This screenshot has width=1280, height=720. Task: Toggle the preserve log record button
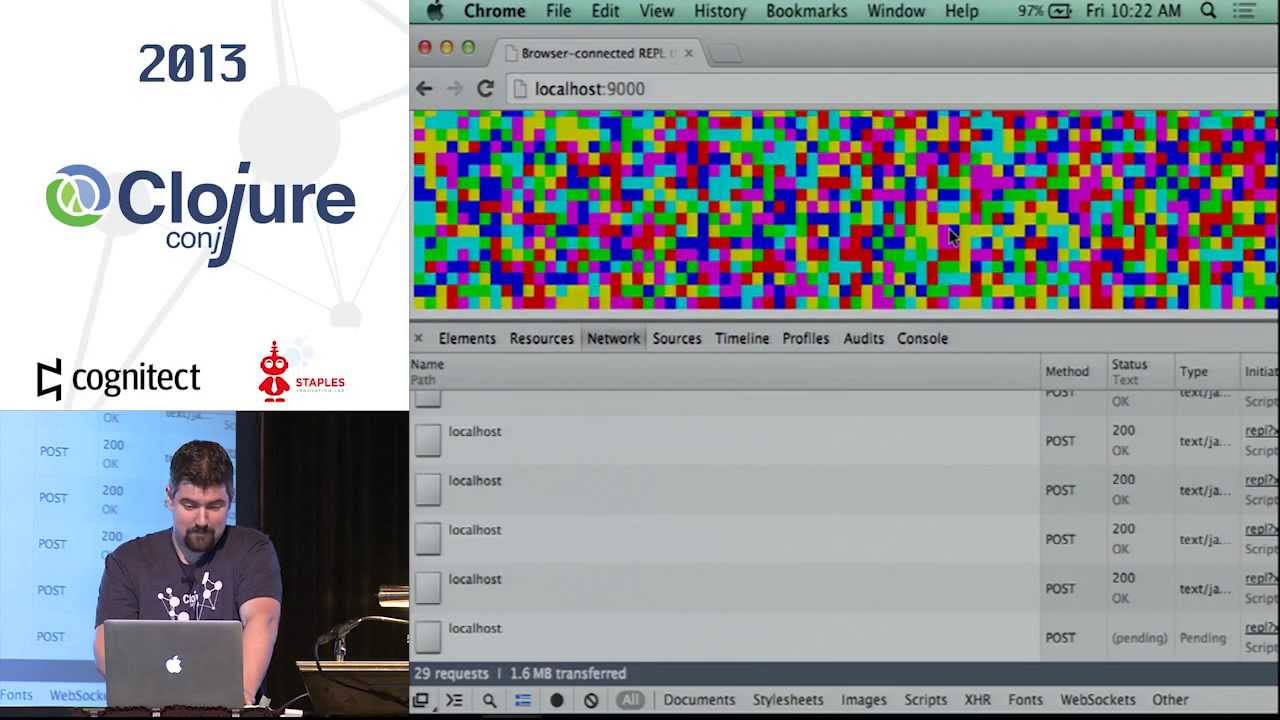(x=556, y=700)
